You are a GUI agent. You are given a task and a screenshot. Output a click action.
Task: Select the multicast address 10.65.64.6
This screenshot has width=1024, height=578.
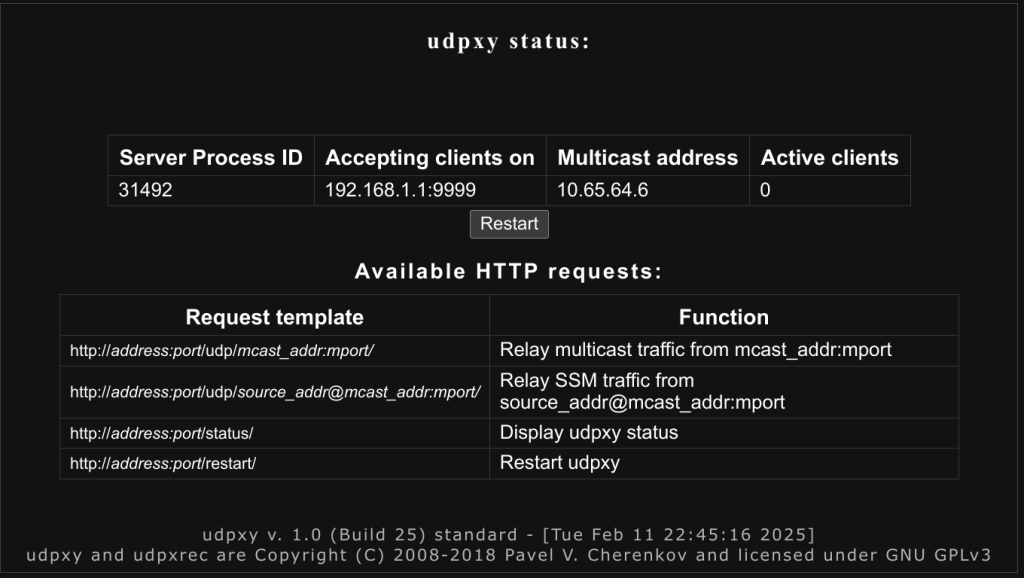602,190
